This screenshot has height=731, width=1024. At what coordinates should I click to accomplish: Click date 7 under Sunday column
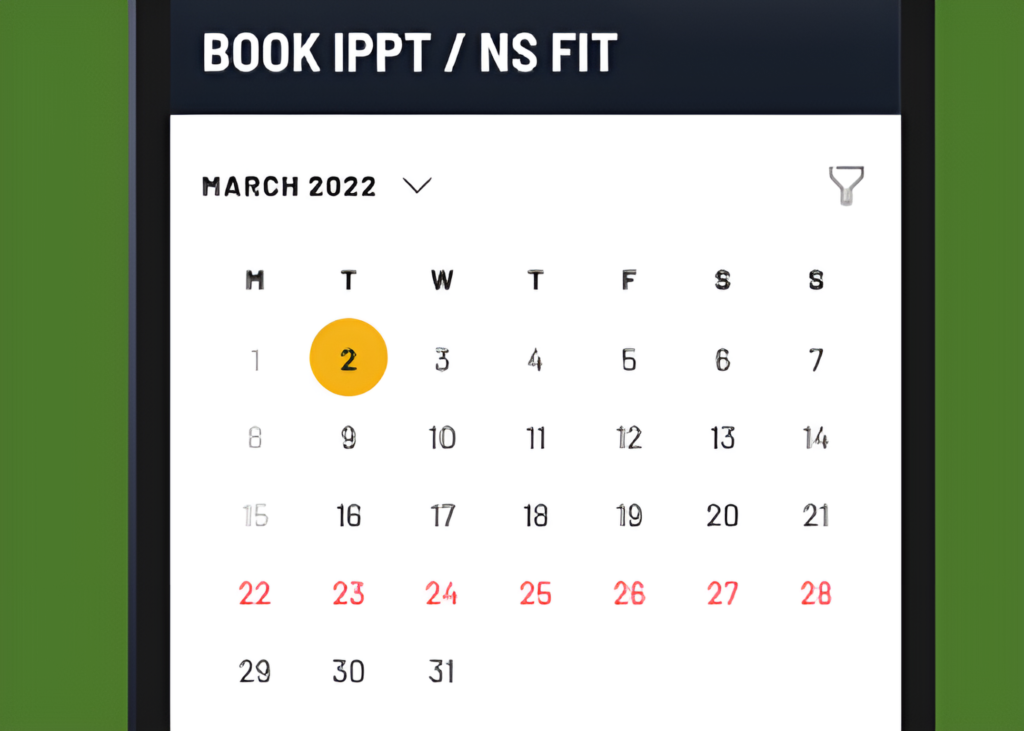point(815,357)
